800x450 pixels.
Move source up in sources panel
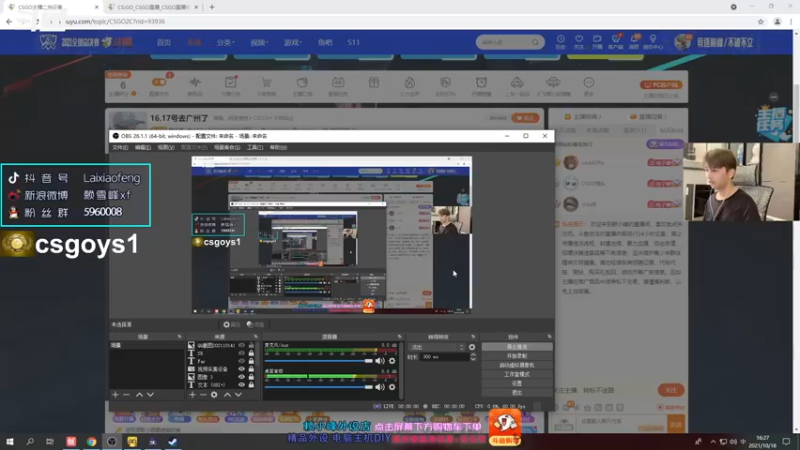pyautogui.click(x=228, y=394)
